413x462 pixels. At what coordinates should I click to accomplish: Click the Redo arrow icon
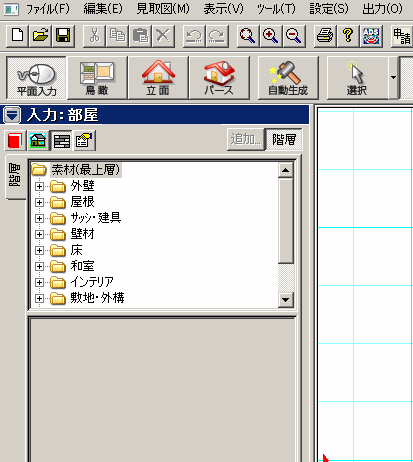point(217,35)
